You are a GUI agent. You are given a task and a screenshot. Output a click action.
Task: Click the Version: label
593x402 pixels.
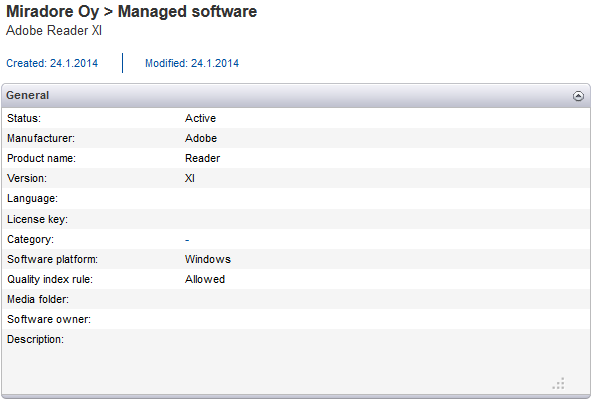tap(27, 178)
